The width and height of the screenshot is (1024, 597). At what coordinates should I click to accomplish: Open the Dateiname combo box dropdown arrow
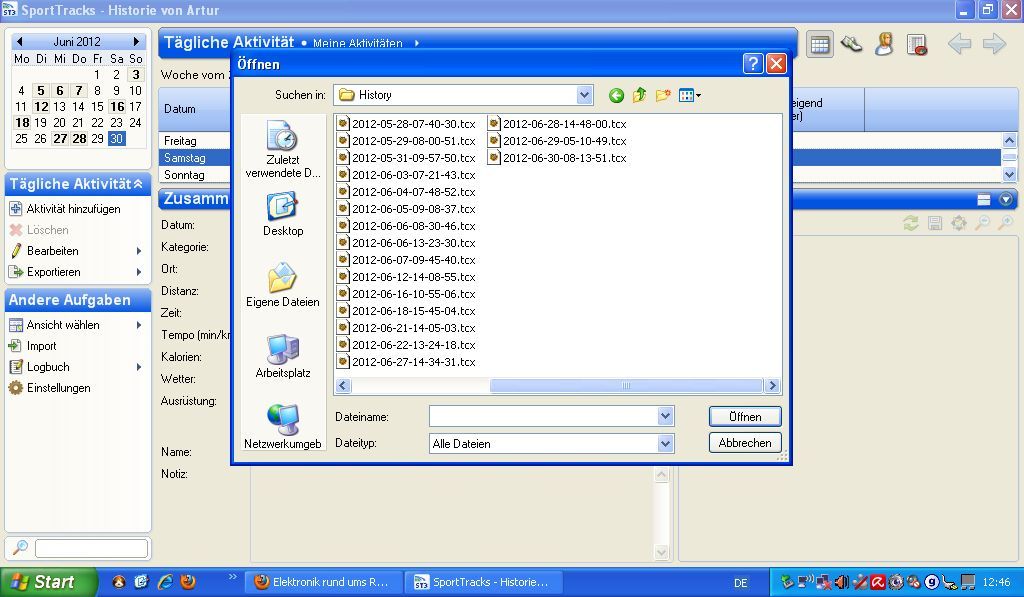pyautogui.click(x=665, y=416)
